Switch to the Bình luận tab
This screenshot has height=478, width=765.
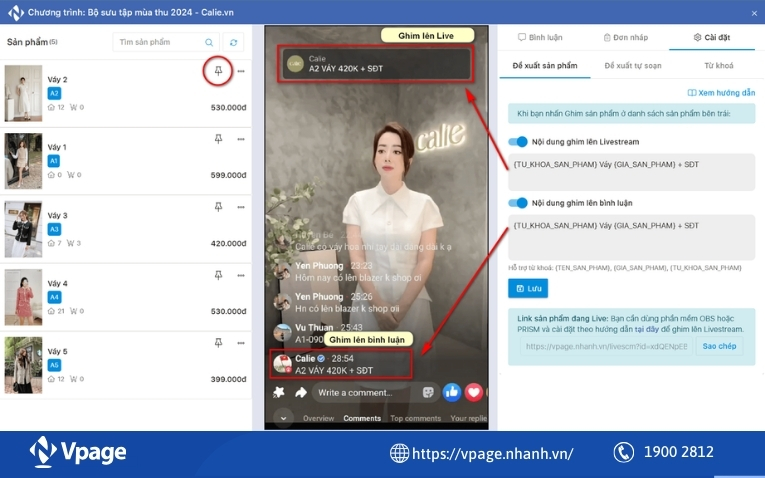pyautogui.click(x=540, y=38)
